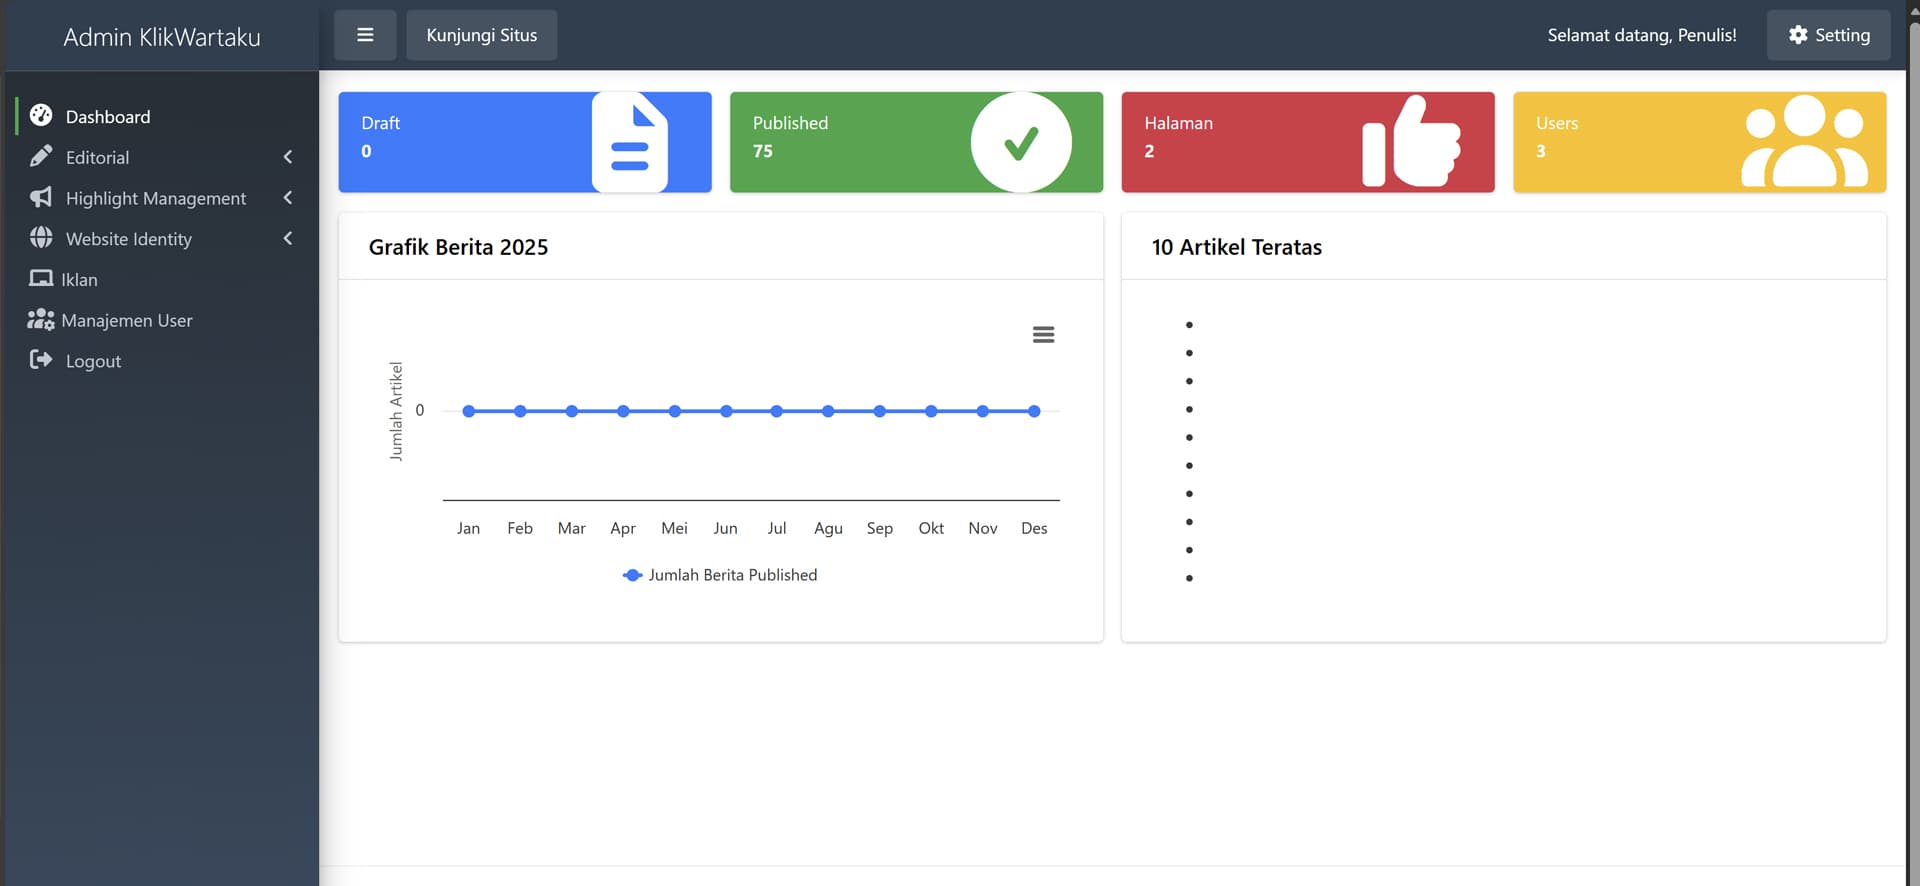The height and width of the screenshot is (886, 1920).
Task: Click the Users group icon
Action: (x=1803, y=142)
